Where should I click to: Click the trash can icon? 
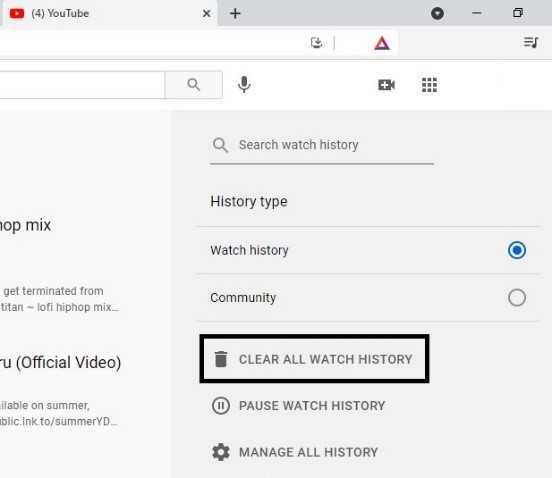(x=221, y=359)
